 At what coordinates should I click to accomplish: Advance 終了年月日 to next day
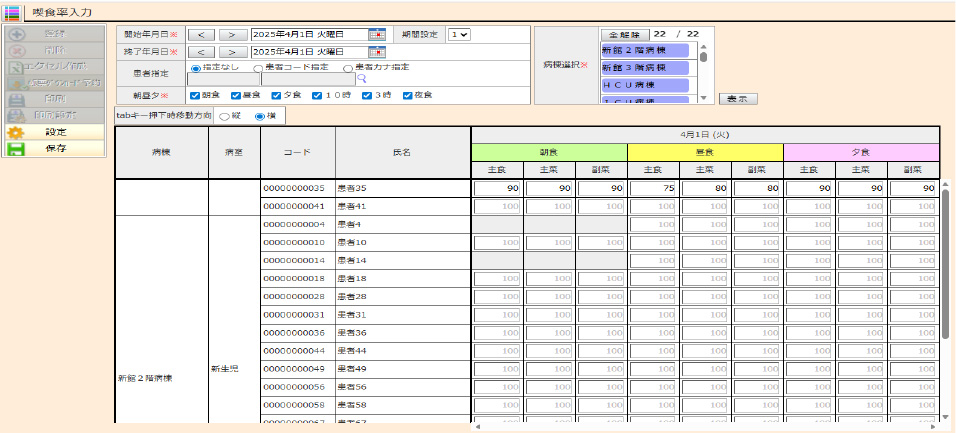(x=232, y=52)
